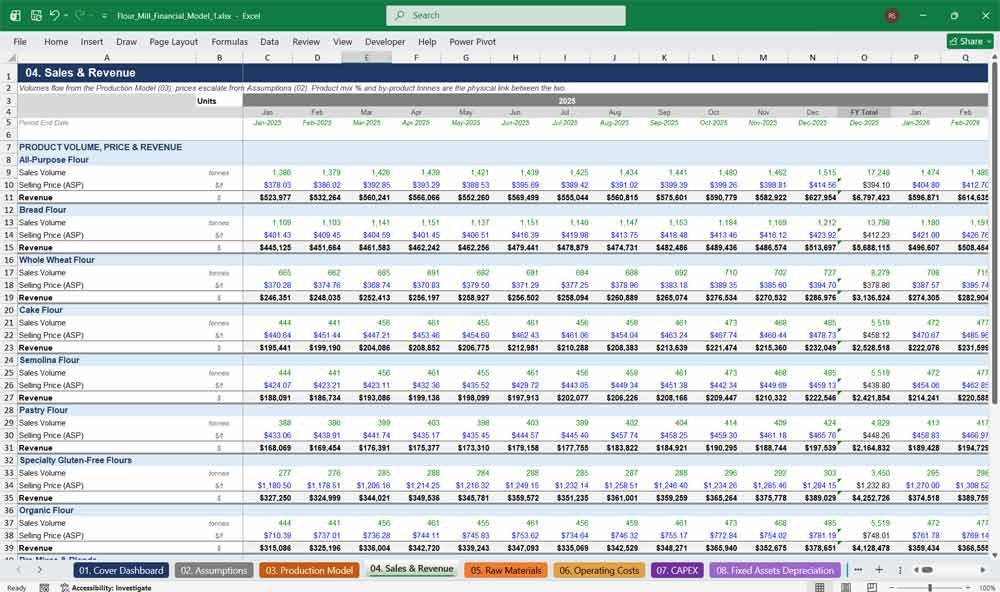Switch to the Home ribbon tab
Screen dimensions: 1000x592
[x=56, y=41]
